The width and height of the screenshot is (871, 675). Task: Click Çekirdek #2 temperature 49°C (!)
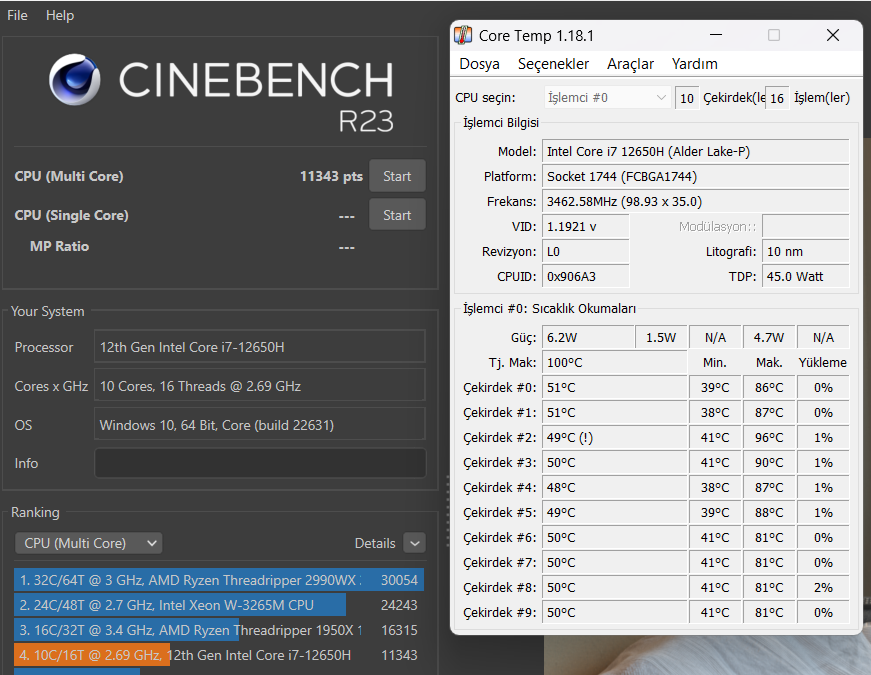(x=614, y=437)
